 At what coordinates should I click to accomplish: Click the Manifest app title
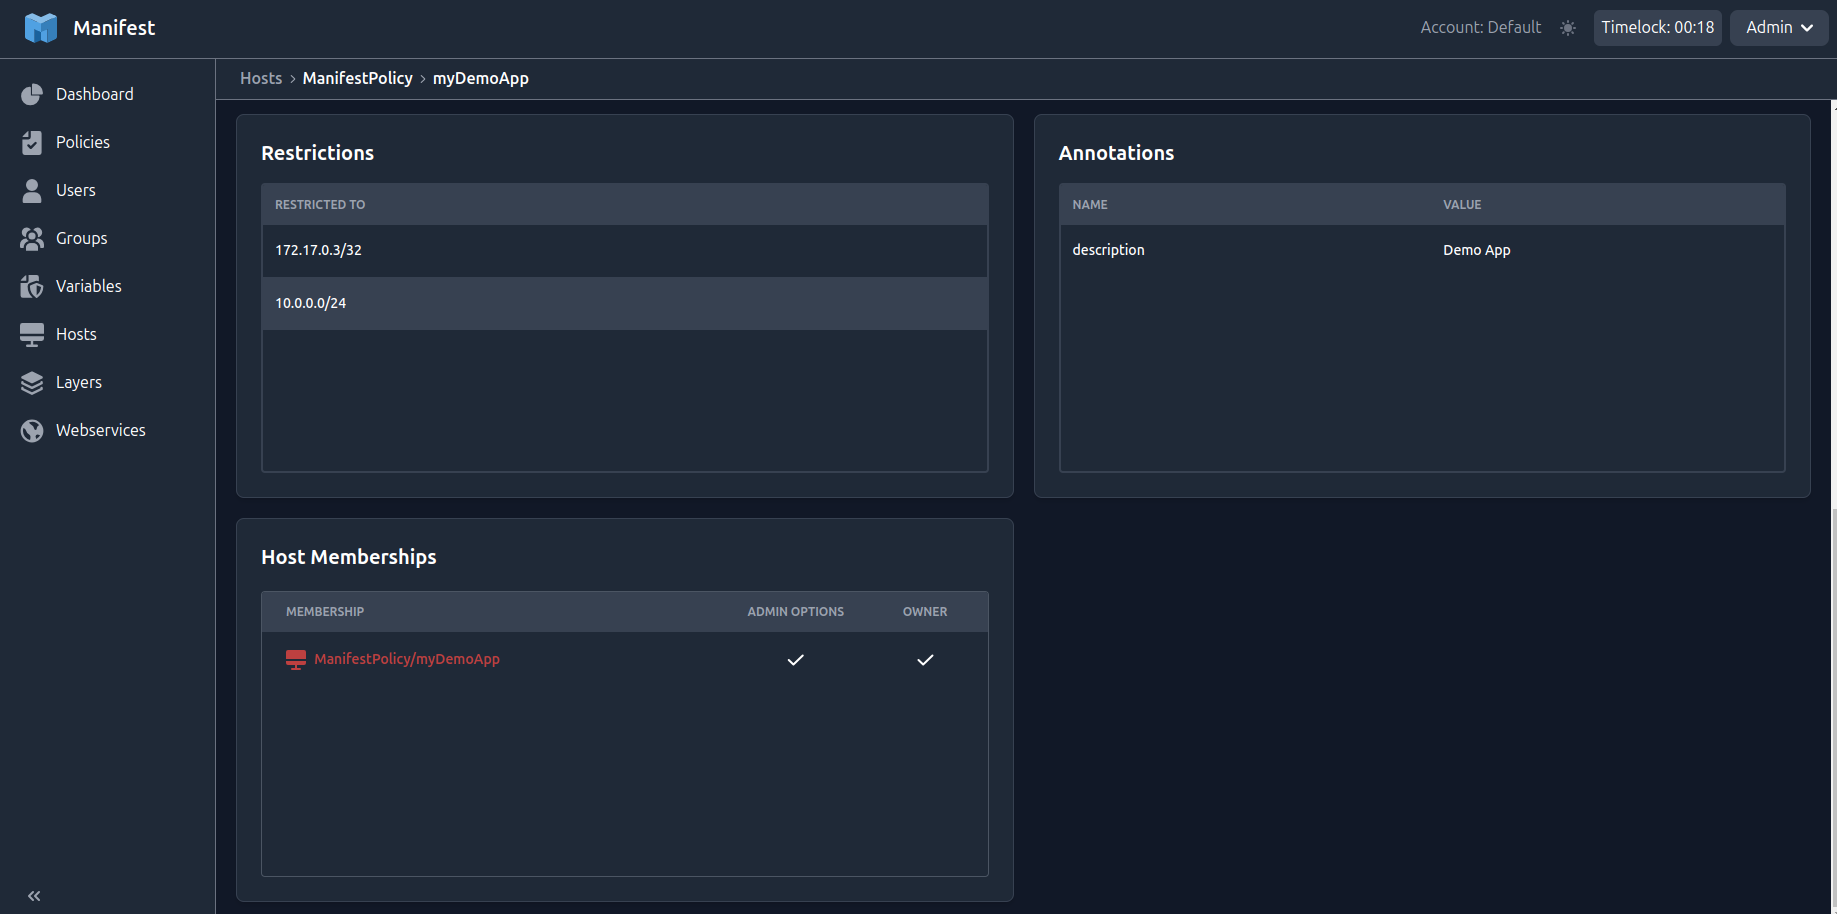click(x=114, y=28)
